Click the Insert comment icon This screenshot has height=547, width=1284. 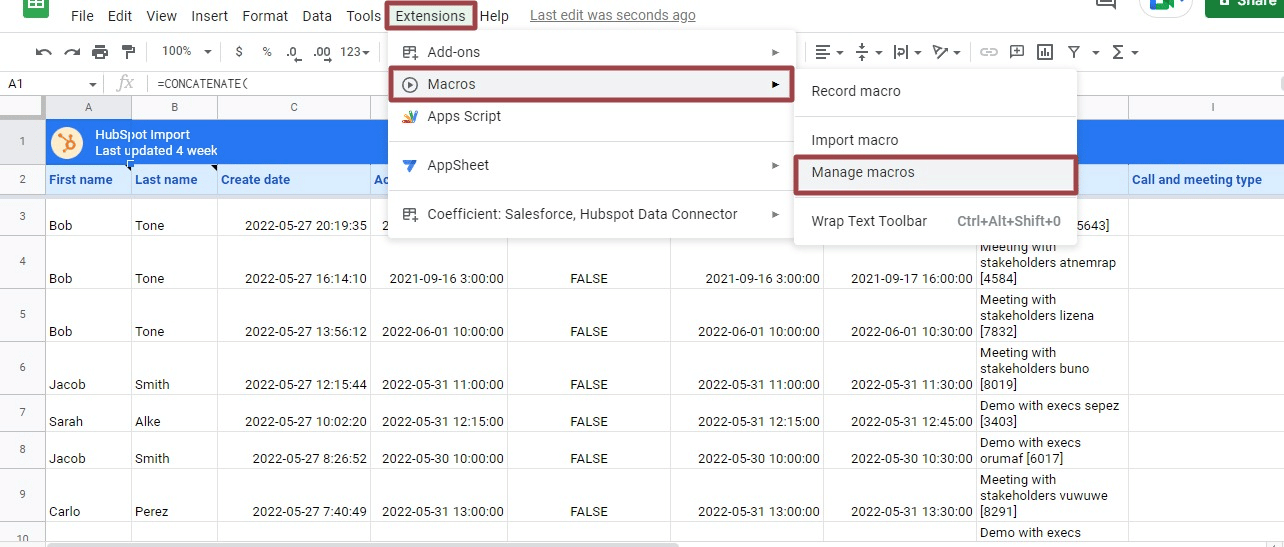tap(1017, 52)
